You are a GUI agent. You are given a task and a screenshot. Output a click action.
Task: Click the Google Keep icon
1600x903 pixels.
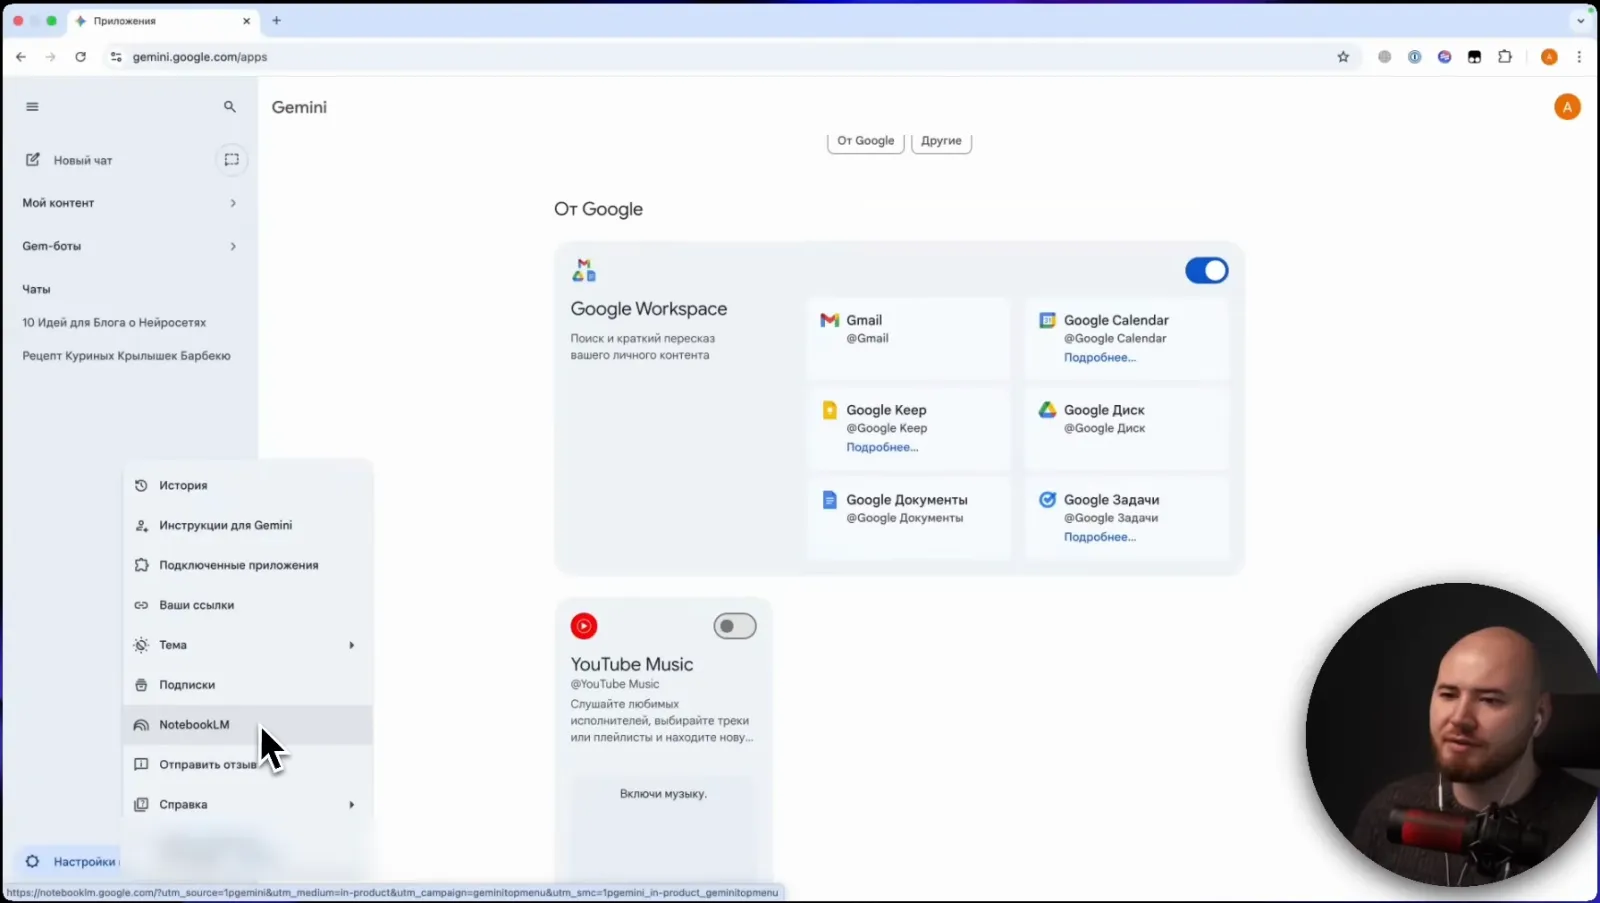[x=829, y=410]
